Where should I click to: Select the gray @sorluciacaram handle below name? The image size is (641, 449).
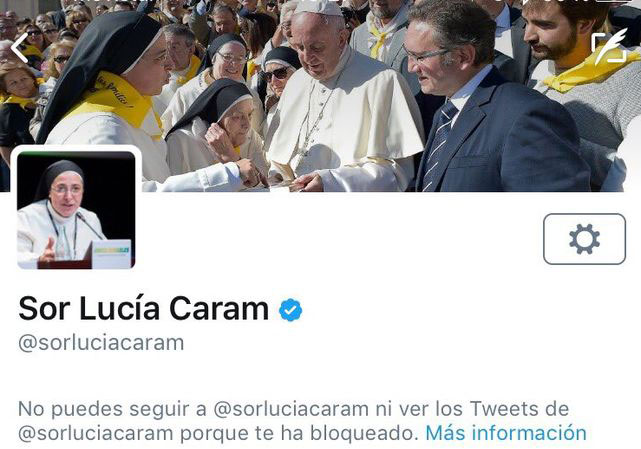(x=101, y=343)
